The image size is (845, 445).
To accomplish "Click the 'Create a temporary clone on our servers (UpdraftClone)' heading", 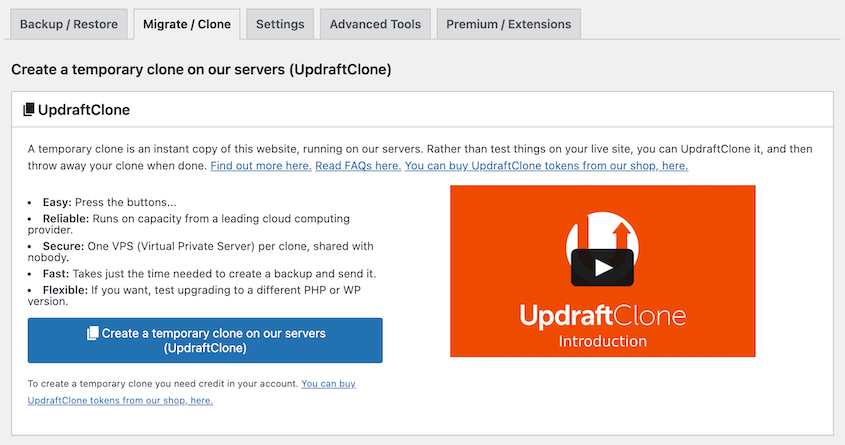I will [x=201, y=69].
